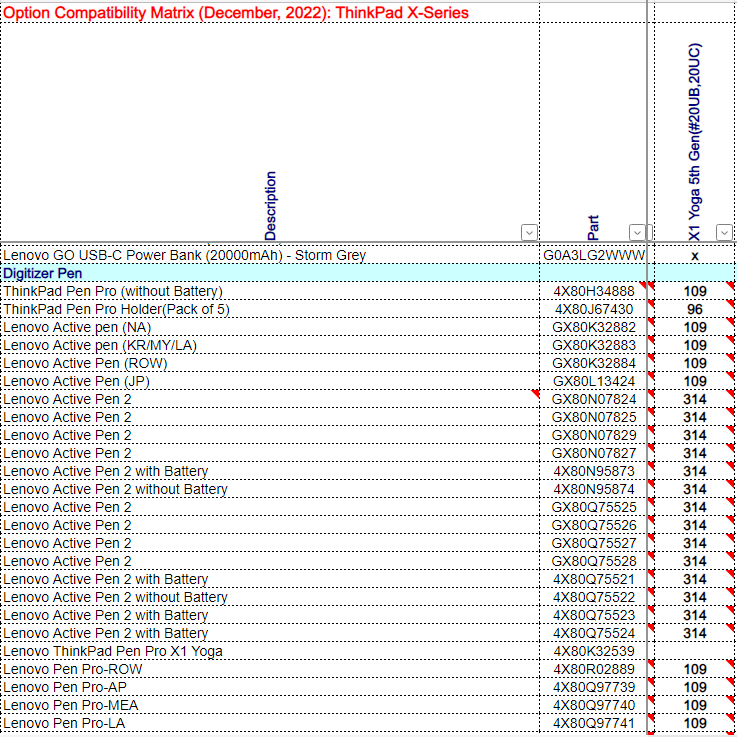Select part number GX80N07827

pos(594,453)
